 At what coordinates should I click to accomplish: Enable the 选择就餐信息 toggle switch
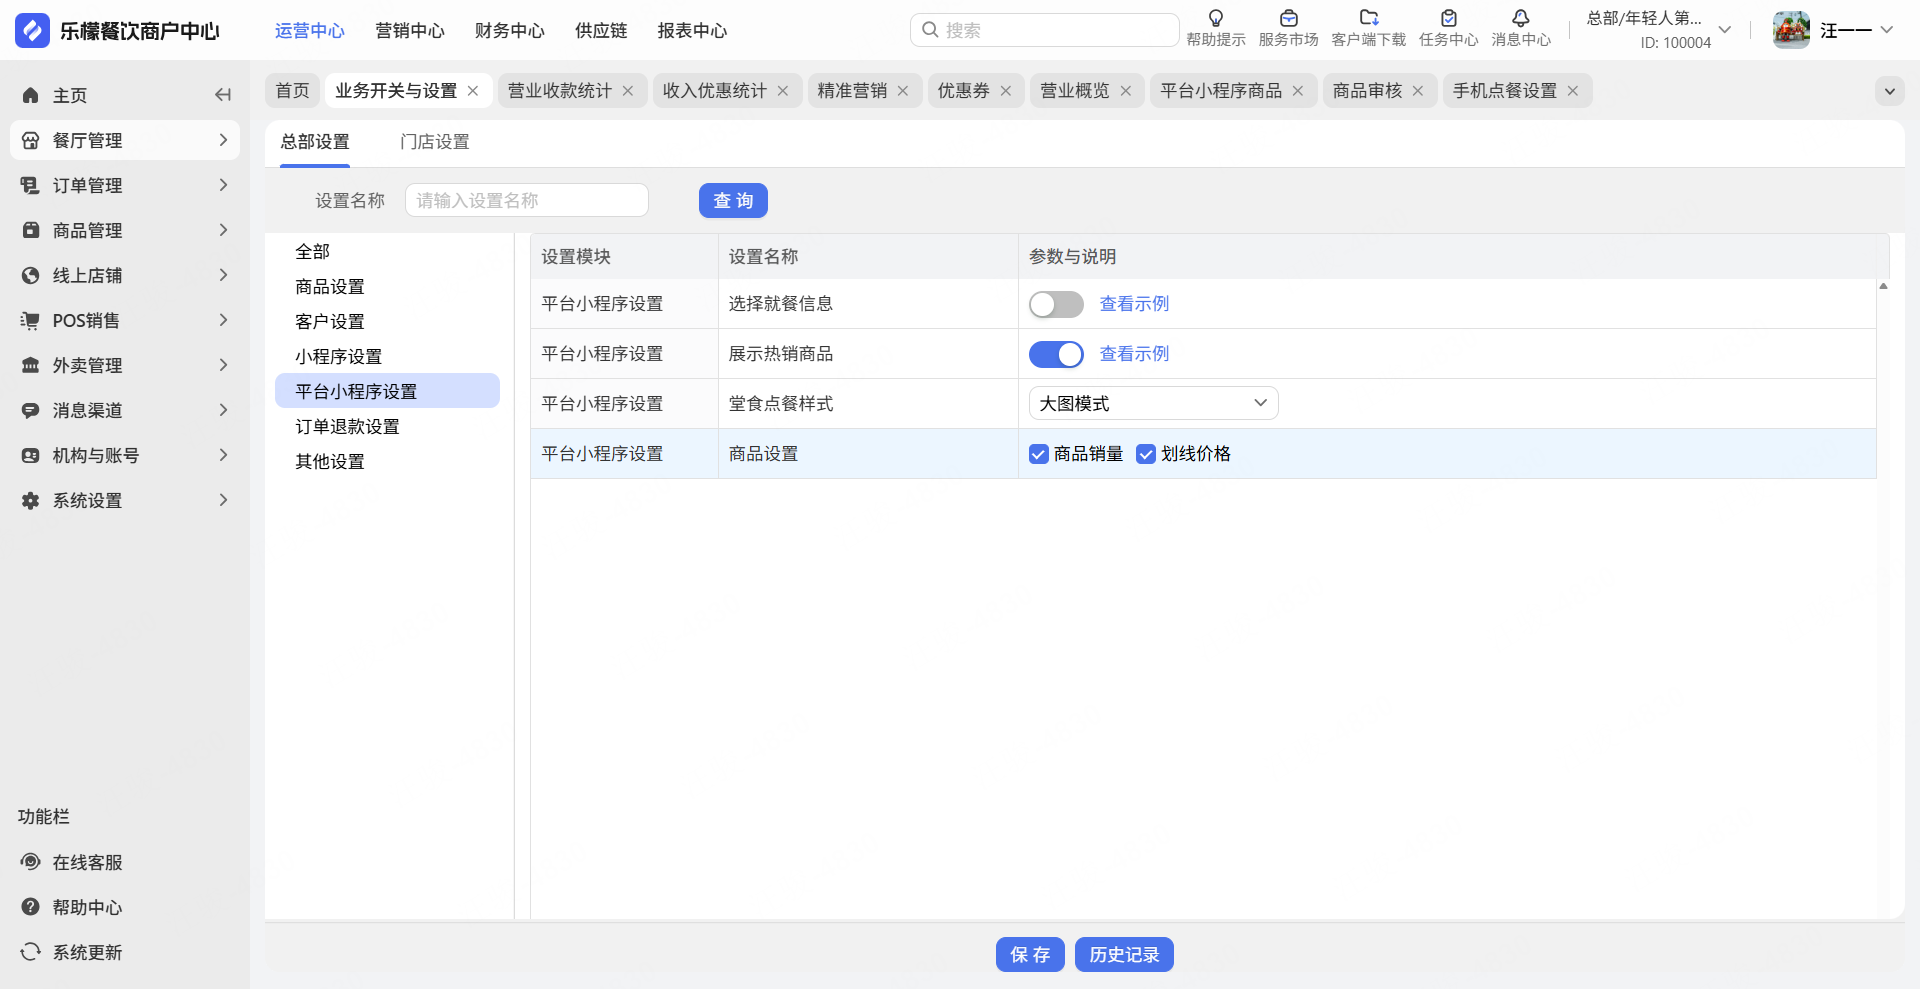tap(1056, 304)
